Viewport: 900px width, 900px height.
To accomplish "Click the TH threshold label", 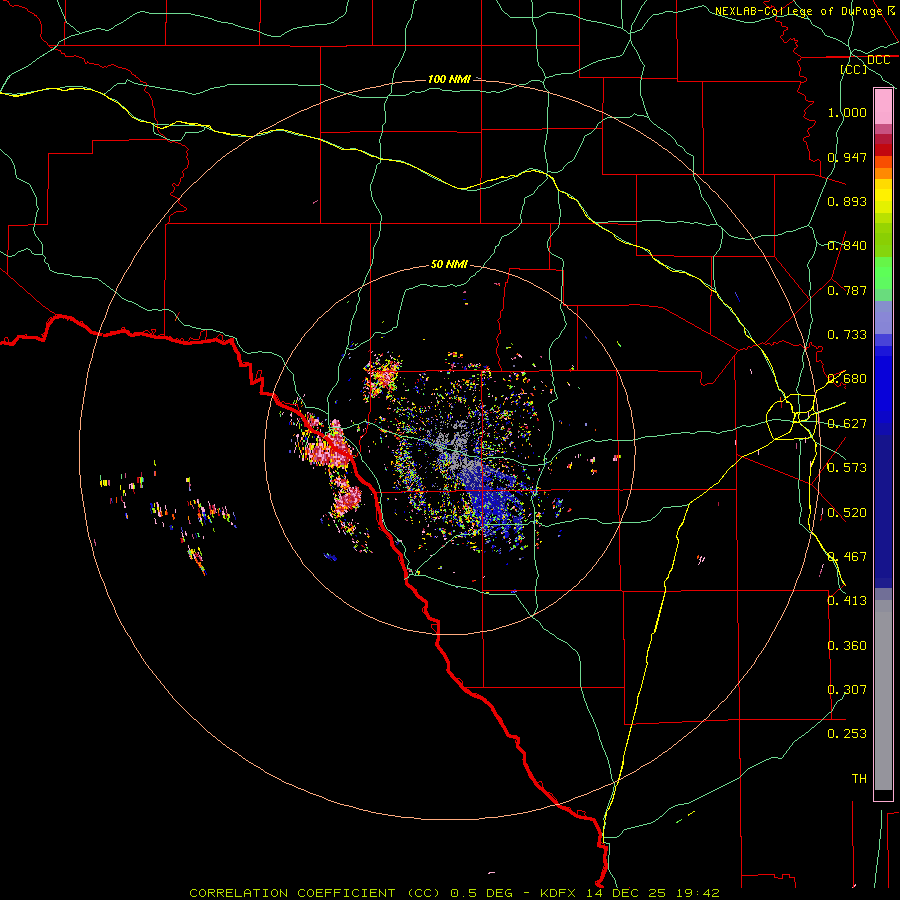I will point(859,779).
